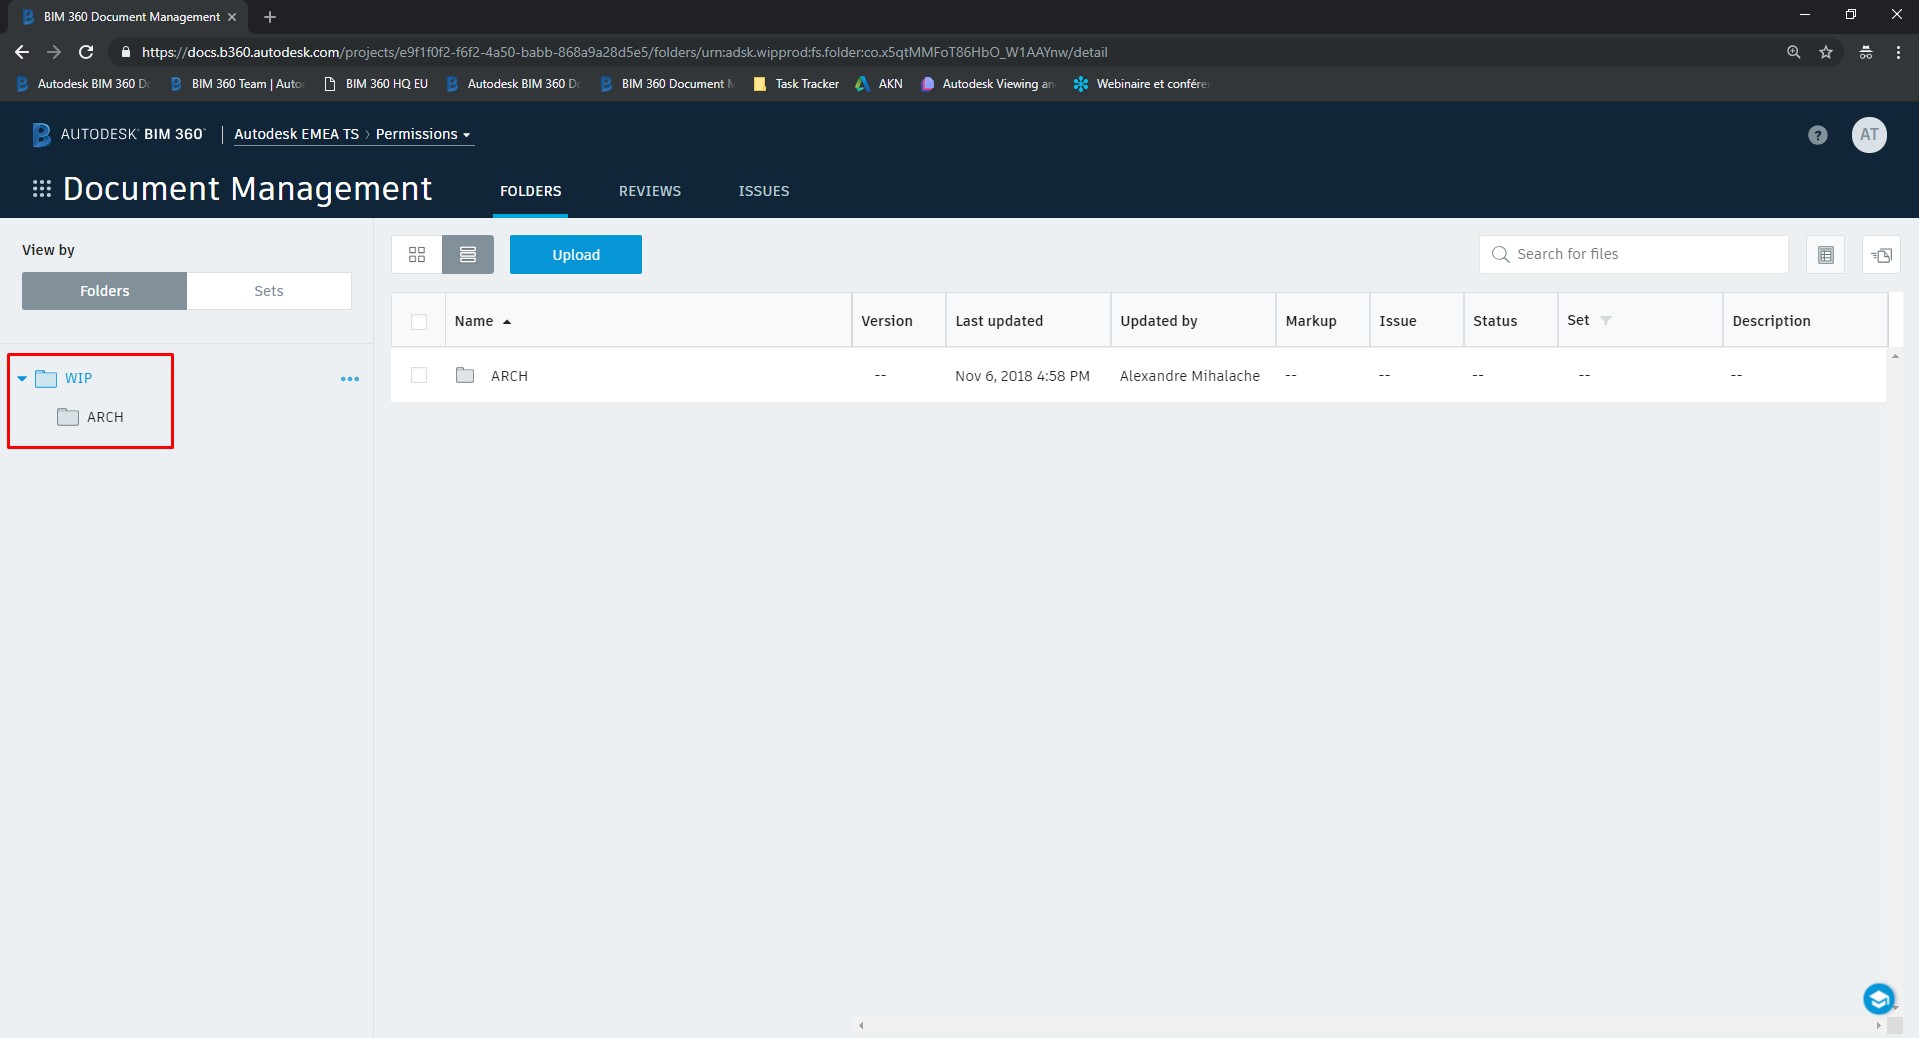
Task: Select the checkbox for the ARCH row
Action: coord(418,375)
